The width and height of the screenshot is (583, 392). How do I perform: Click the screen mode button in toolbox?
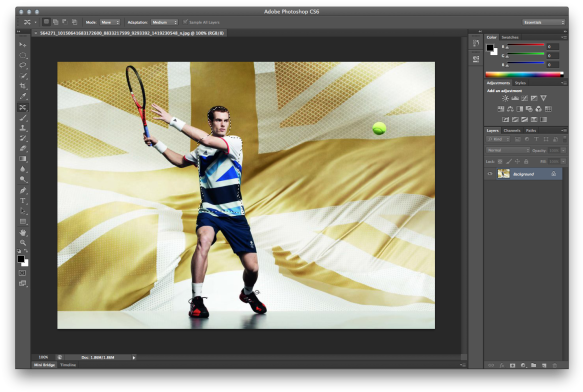pyautogui.click(x=22, y=283)
